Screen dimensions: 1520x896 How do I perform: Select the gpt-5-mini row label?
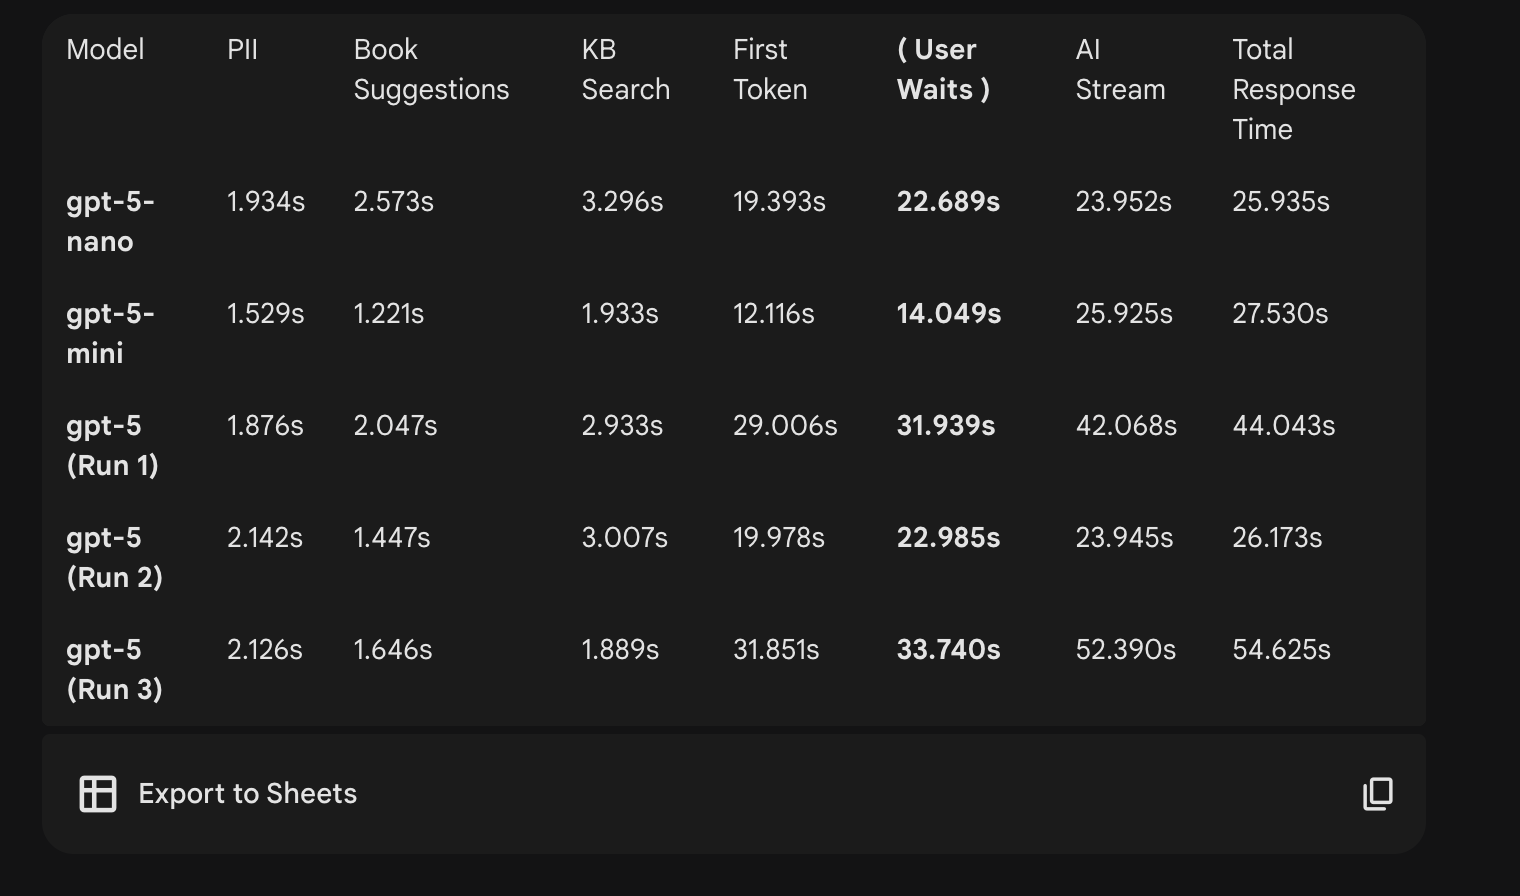(110, 334)
